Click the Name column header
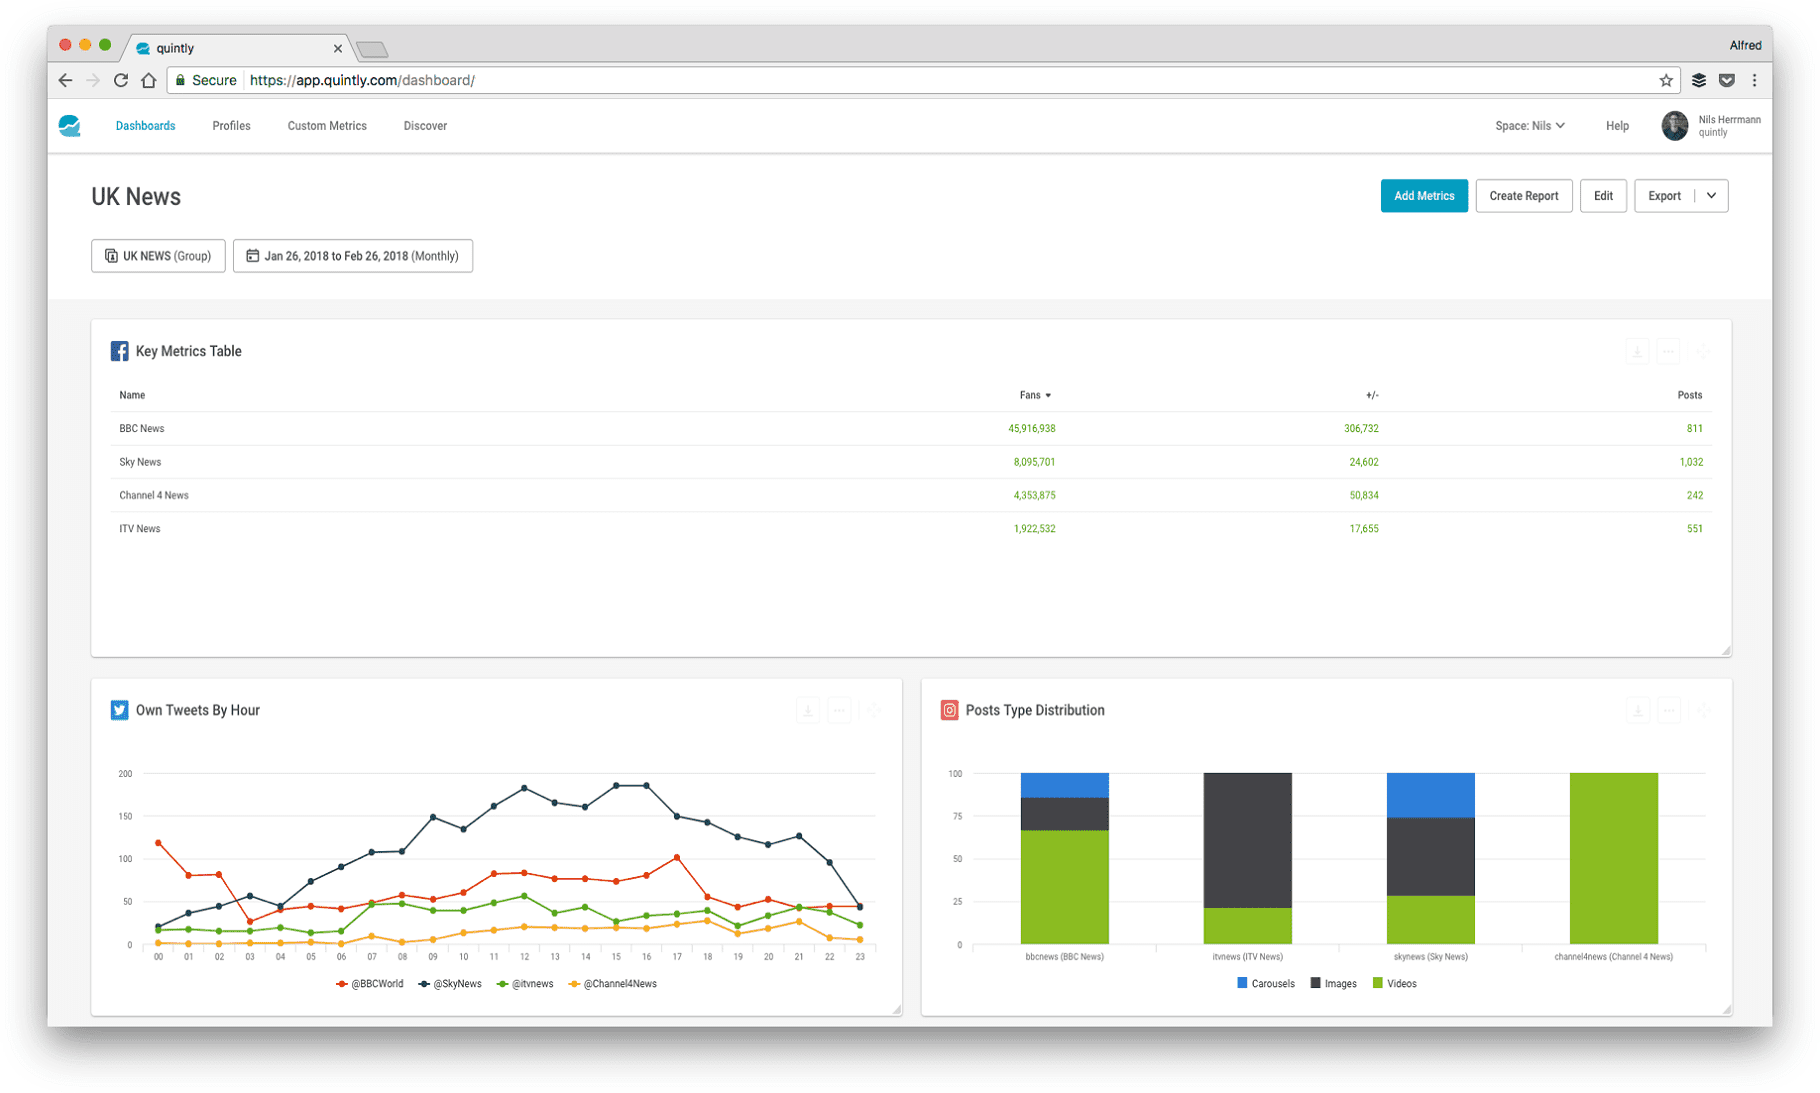Image resolution: width=1820 pixels, height=1093 pixels. click(x=132, y=395)
